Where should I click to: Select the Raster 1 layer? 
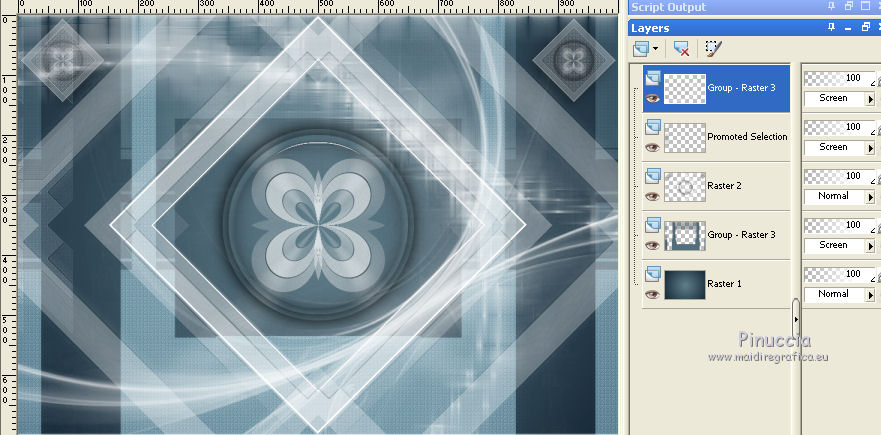pyautogui.click(x=724, y=284)
